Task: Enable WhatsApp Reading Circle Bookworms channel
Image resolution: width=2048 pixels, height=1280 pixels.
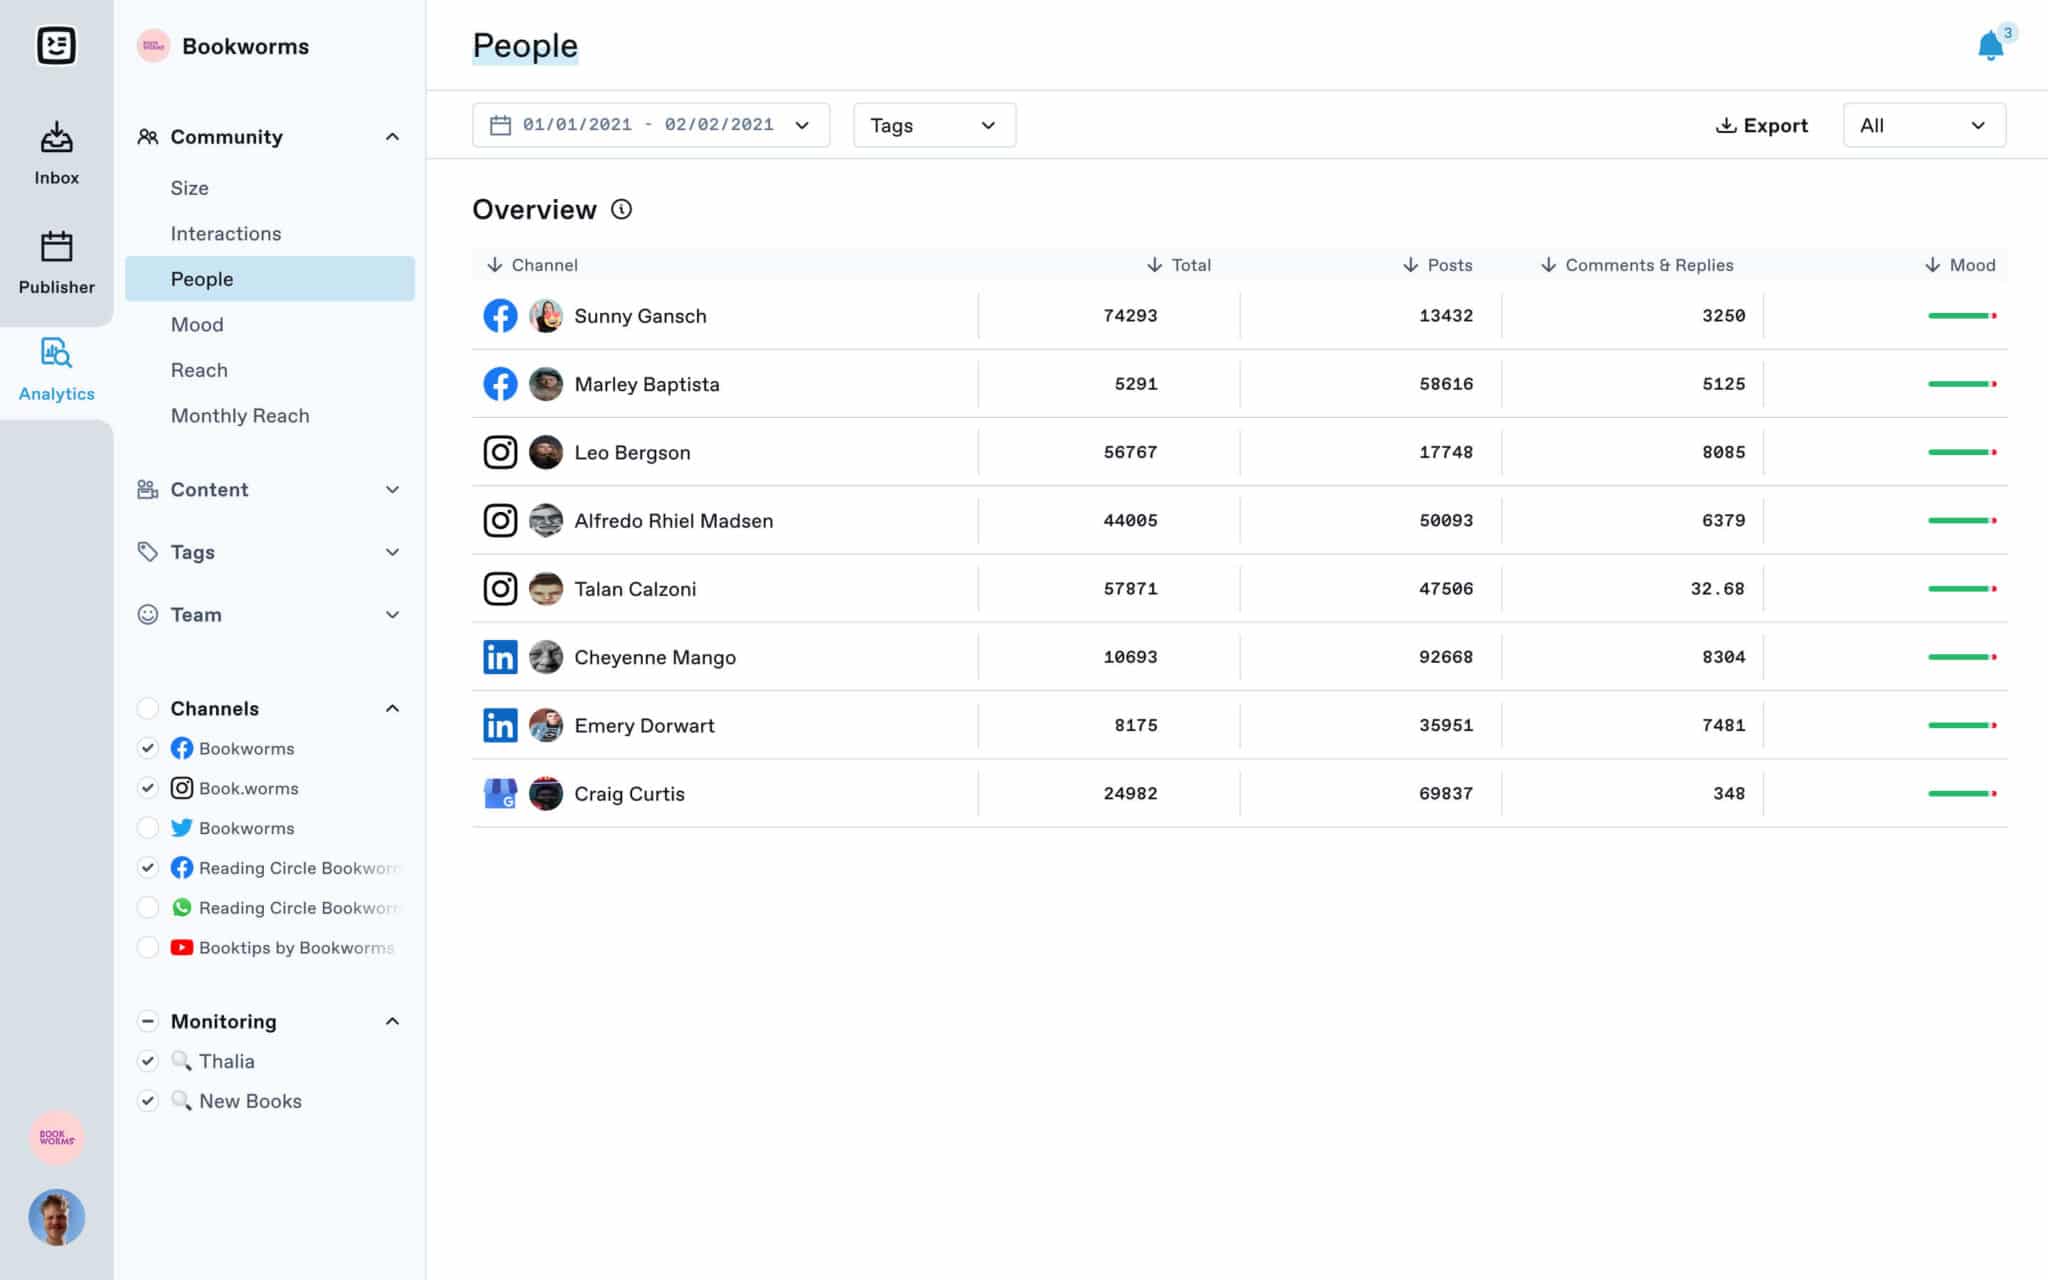Action: [x=148, y=908]
